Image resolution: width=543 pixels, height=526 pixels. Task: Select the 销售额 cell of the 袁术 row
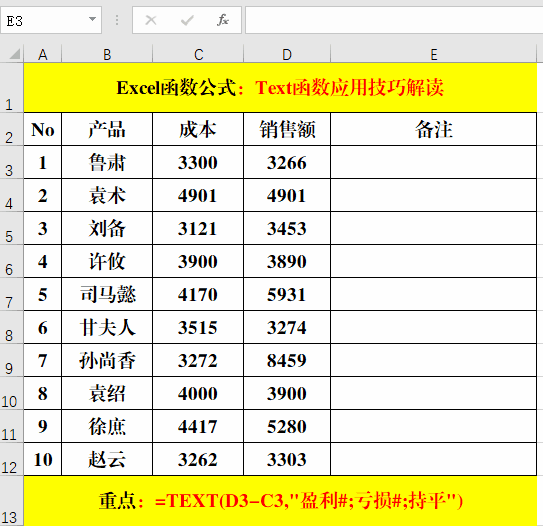click(287, 195)
